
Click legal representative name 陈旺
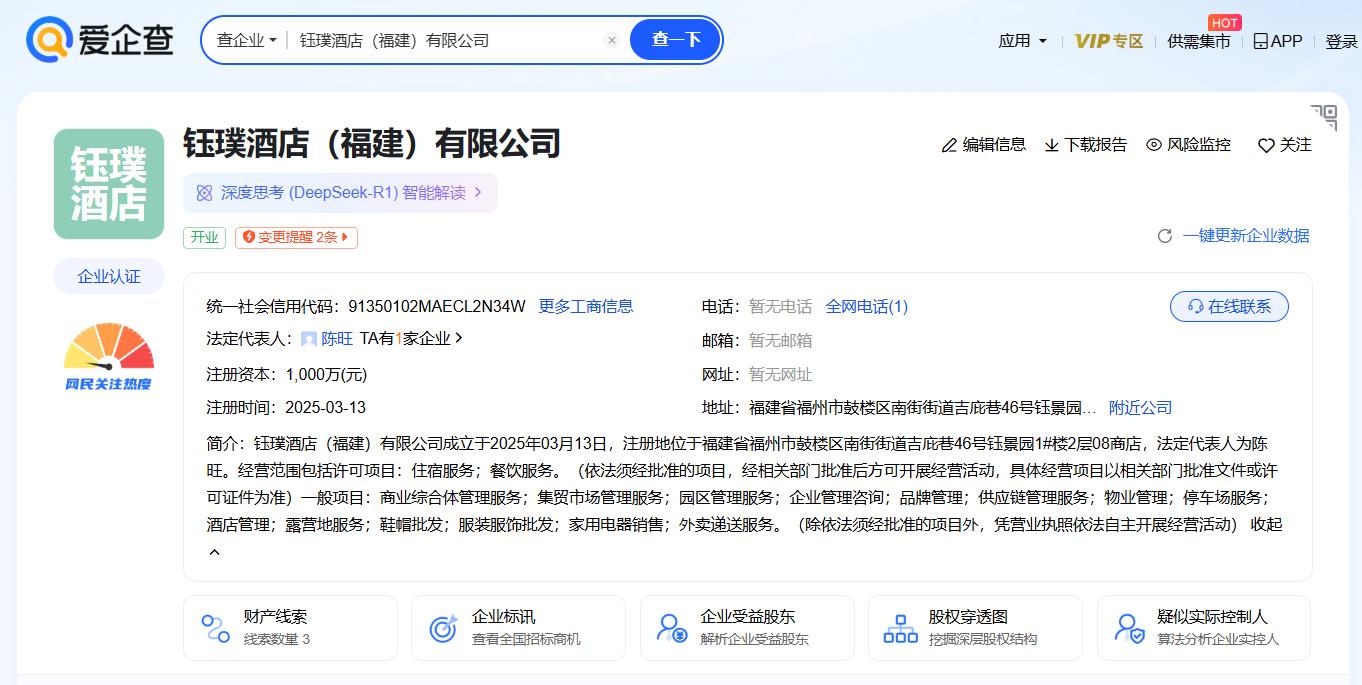(337, 339)
